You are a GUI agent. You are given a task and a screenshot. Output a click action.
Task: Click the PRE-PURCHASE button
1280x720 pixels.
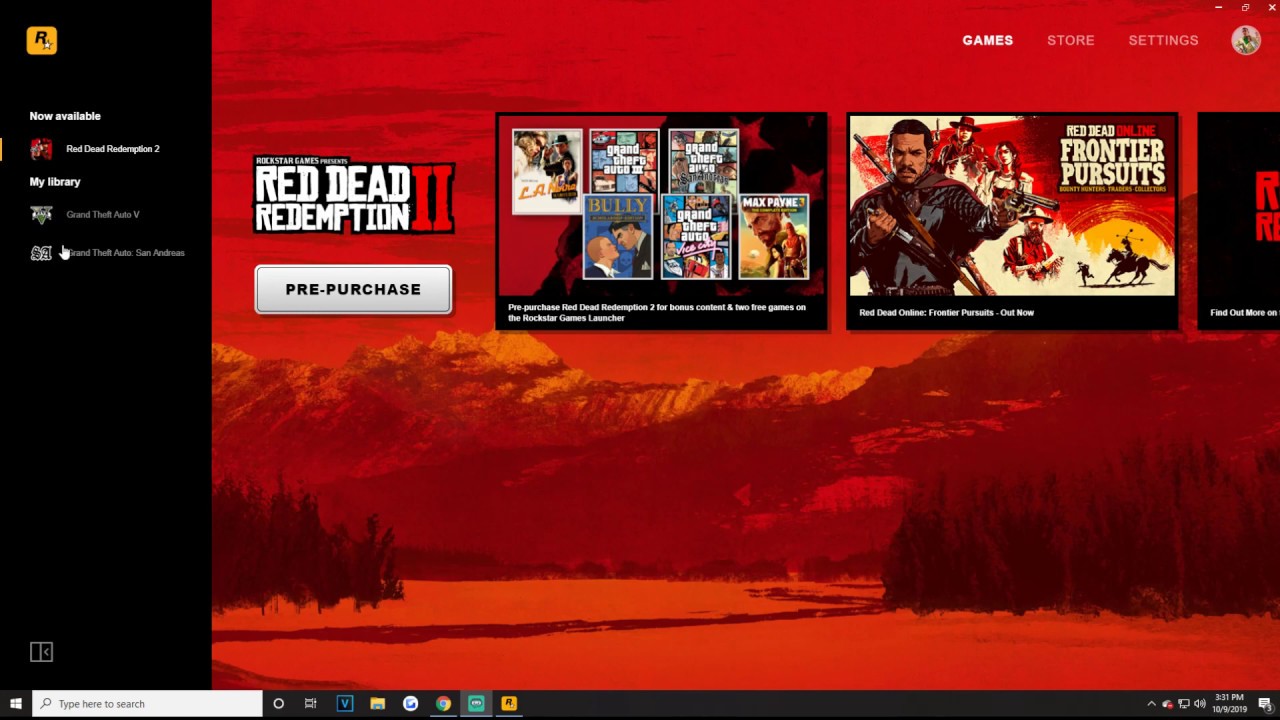point(353,289)
